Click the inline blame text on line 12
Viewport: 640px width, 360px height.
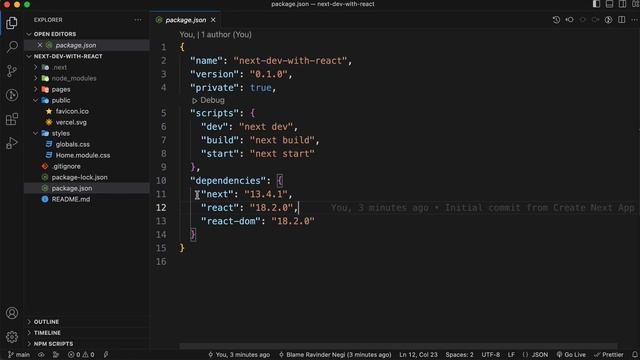tap(482, 207)
